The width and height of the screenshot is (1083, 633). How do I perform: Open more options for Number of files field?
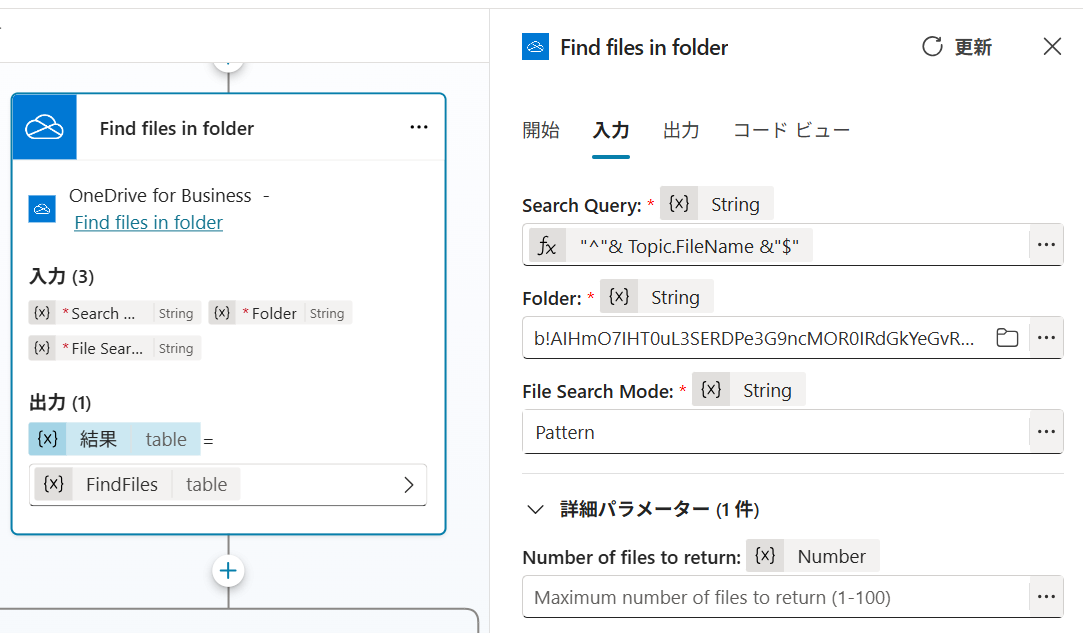[x=1046, y=596]
